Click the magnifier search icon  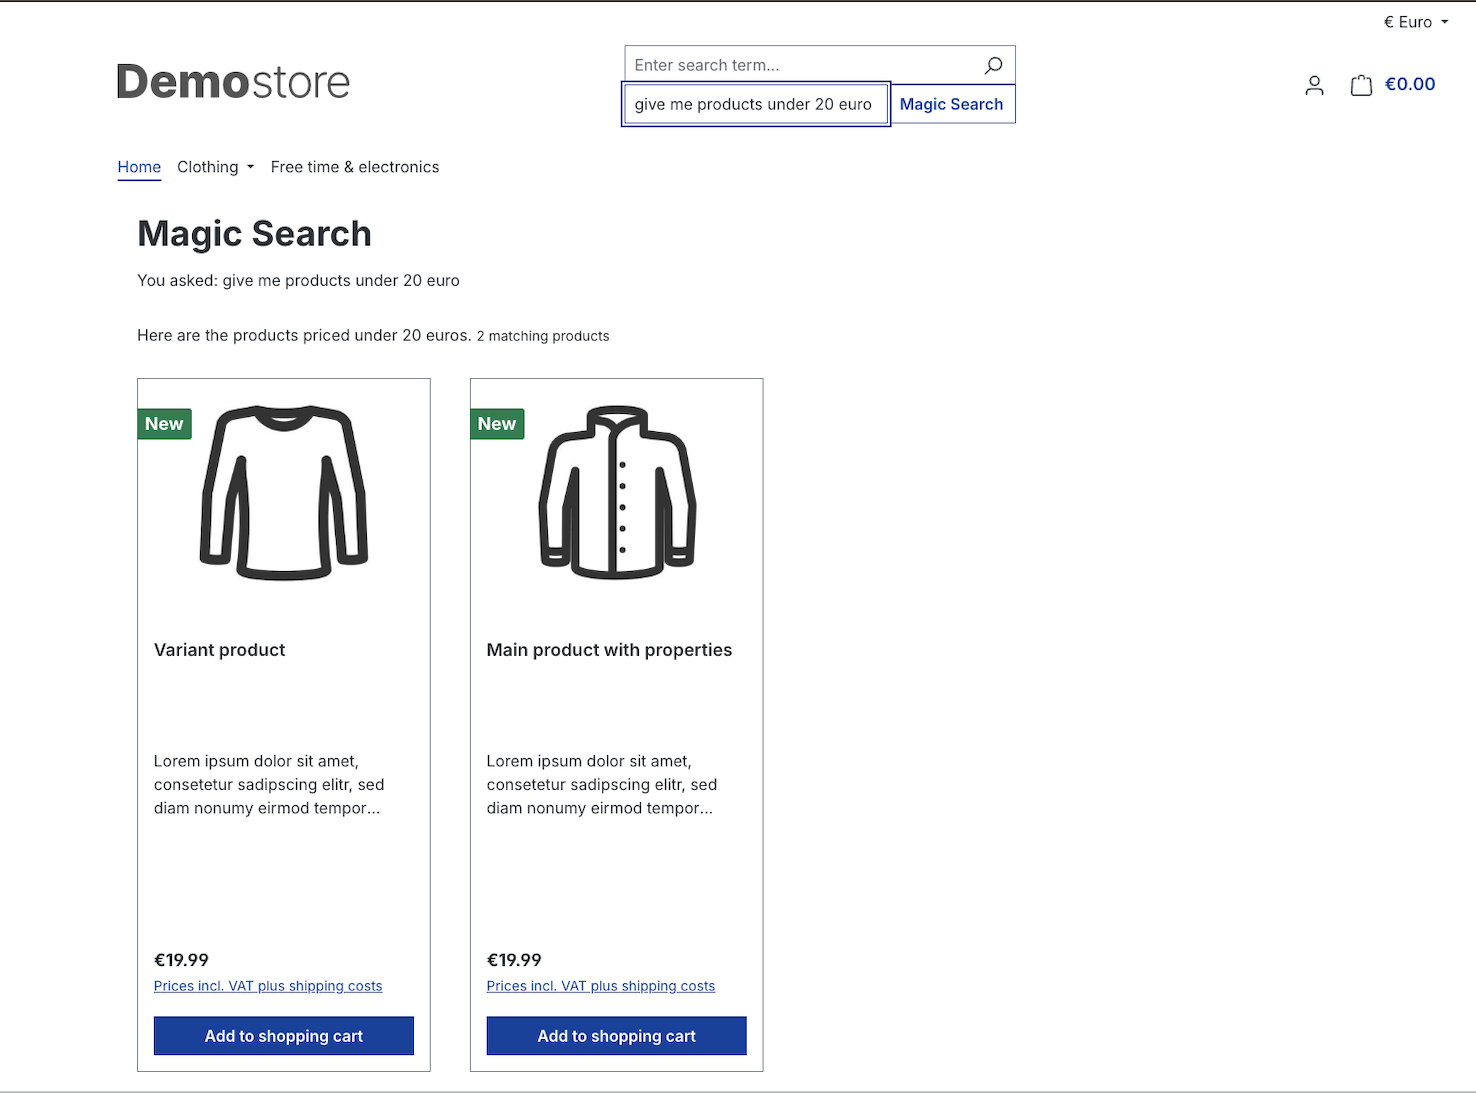point(993,65)
